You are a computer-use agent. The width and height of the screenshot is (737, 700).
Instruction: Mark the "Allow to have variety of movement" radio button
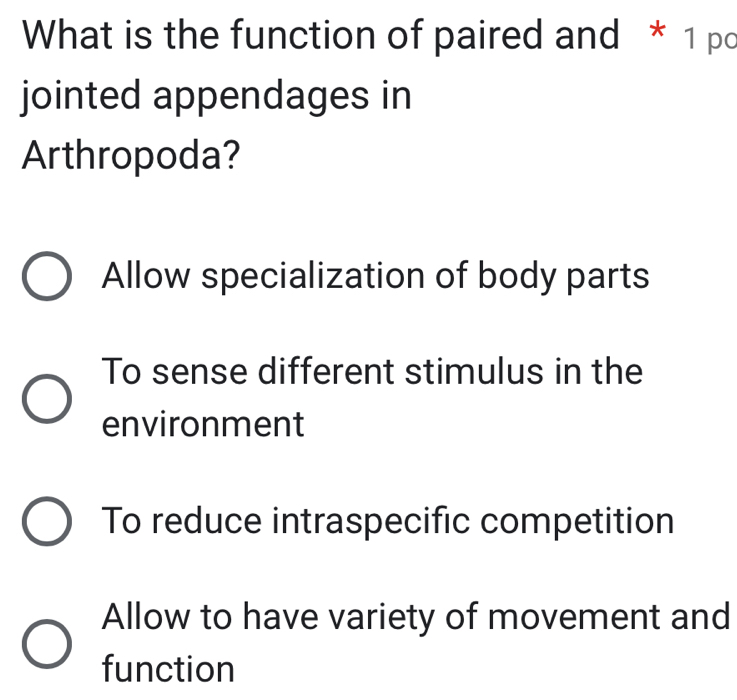point(47,645)
